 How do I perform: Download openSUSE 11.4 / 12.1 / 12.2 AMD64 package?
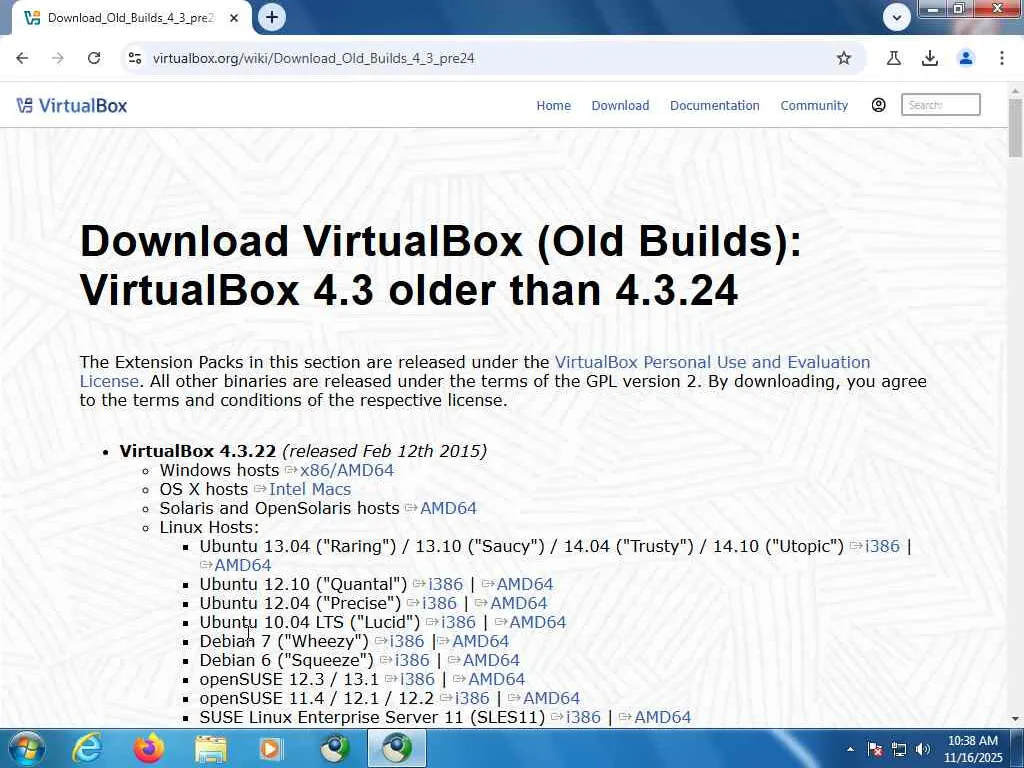pos(551,698)
